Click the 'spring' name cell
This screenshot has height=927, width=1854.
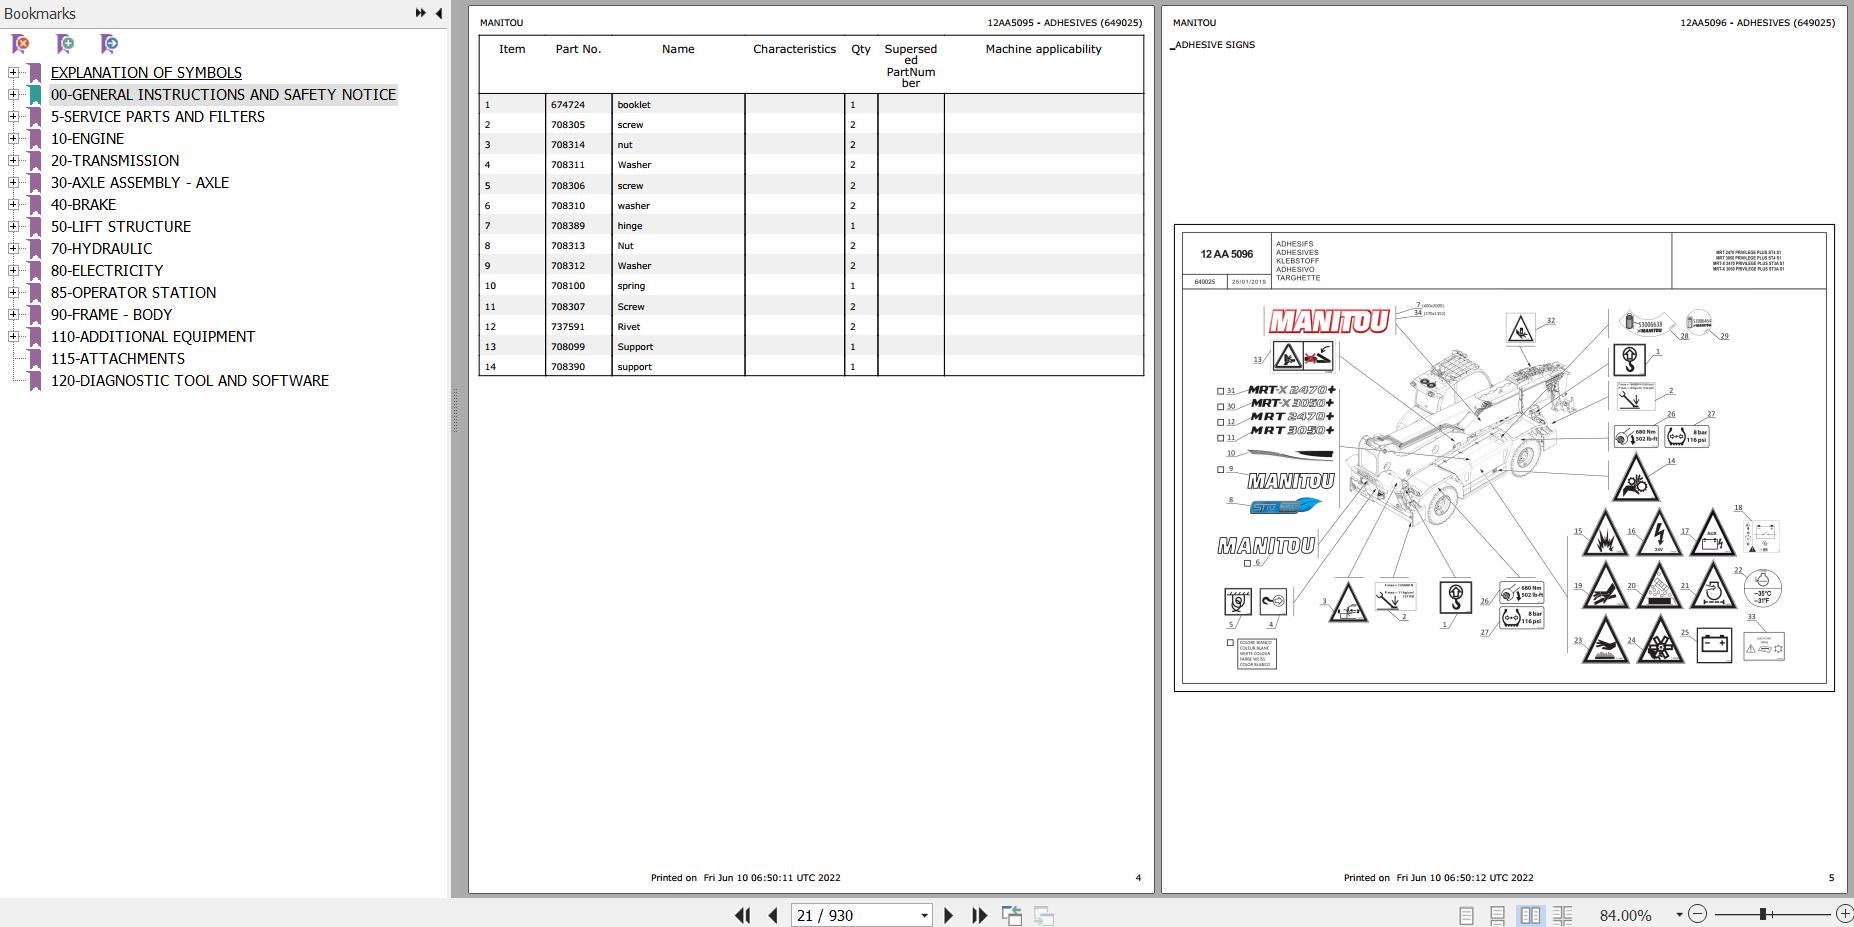[x=631, y=286]
